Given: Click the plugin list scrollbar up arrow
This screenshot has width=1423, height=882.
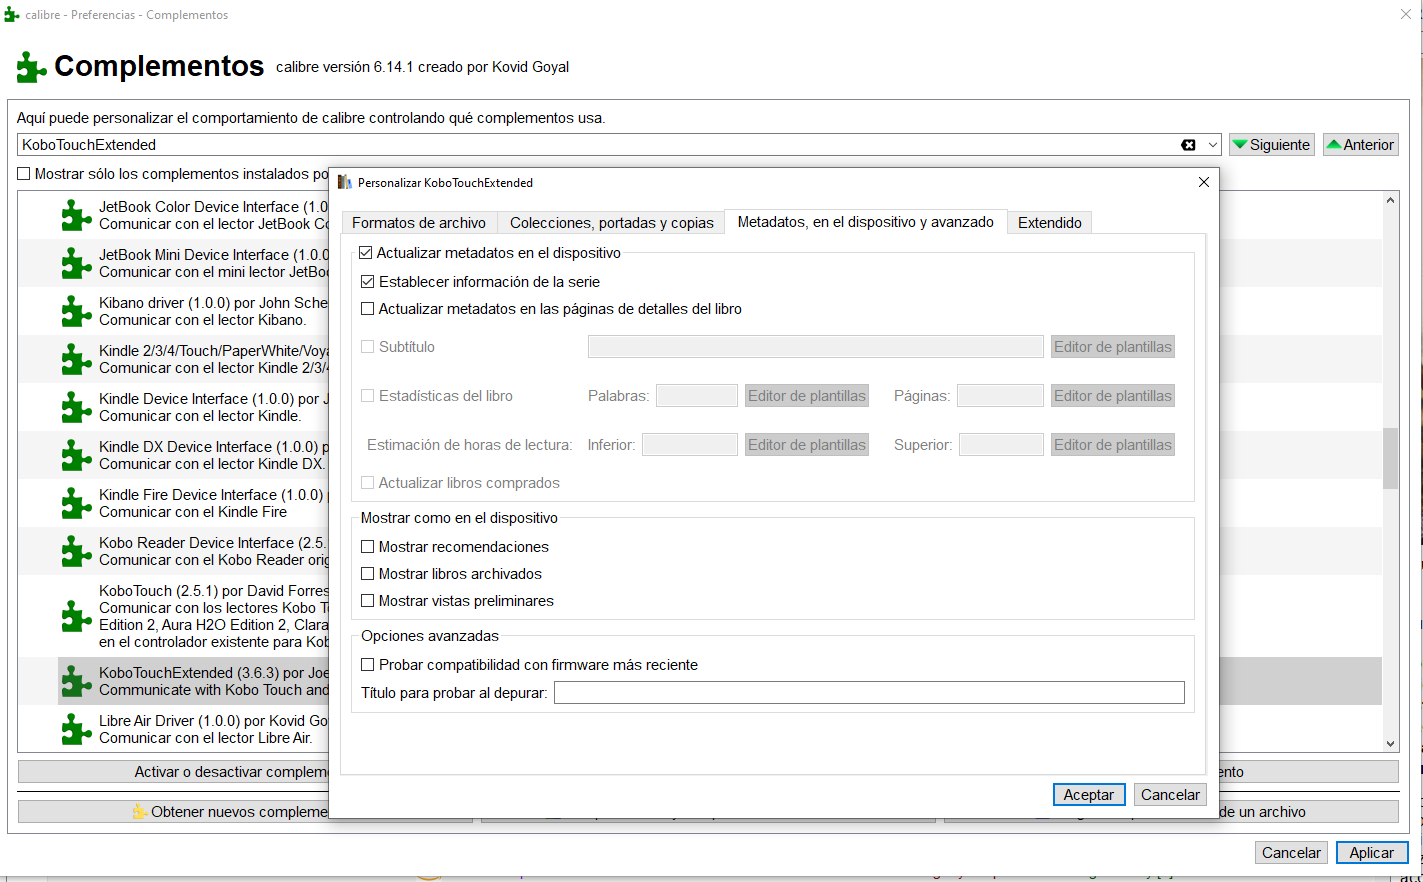Looking at the screenshot, I should [1390, 200].
